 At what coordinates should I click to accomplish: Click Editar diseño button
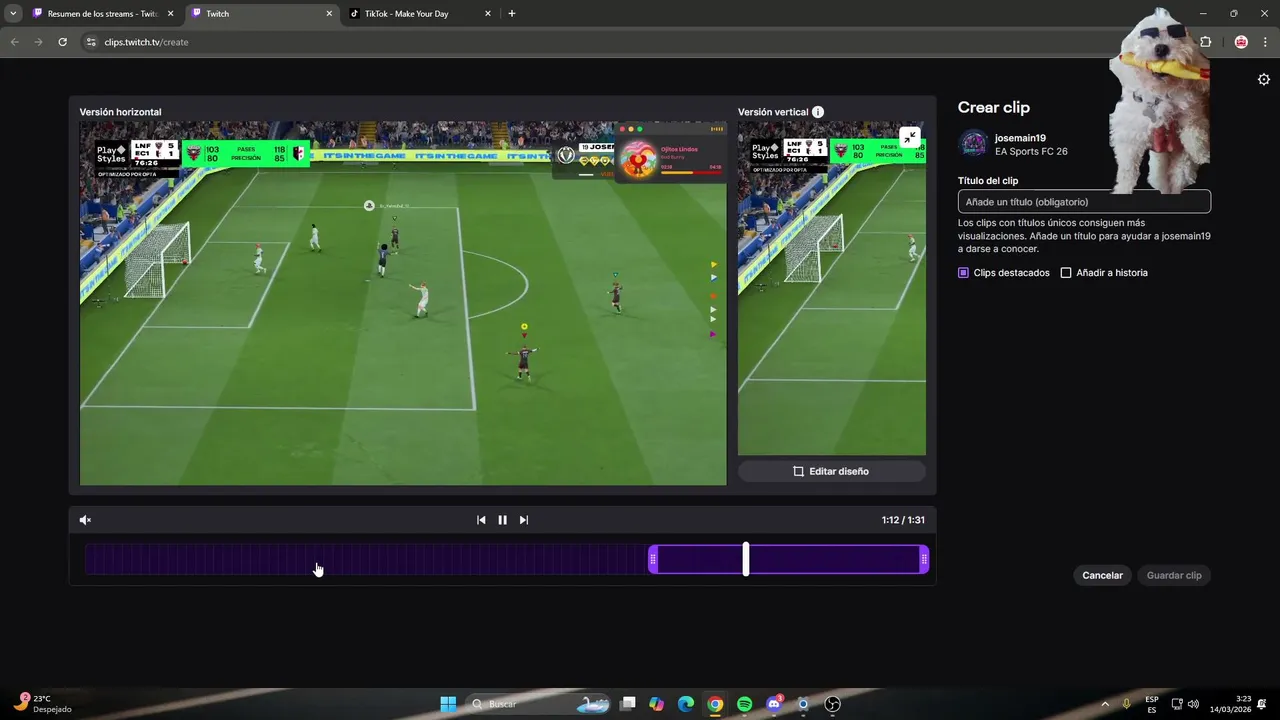click(x=831, y=471)
